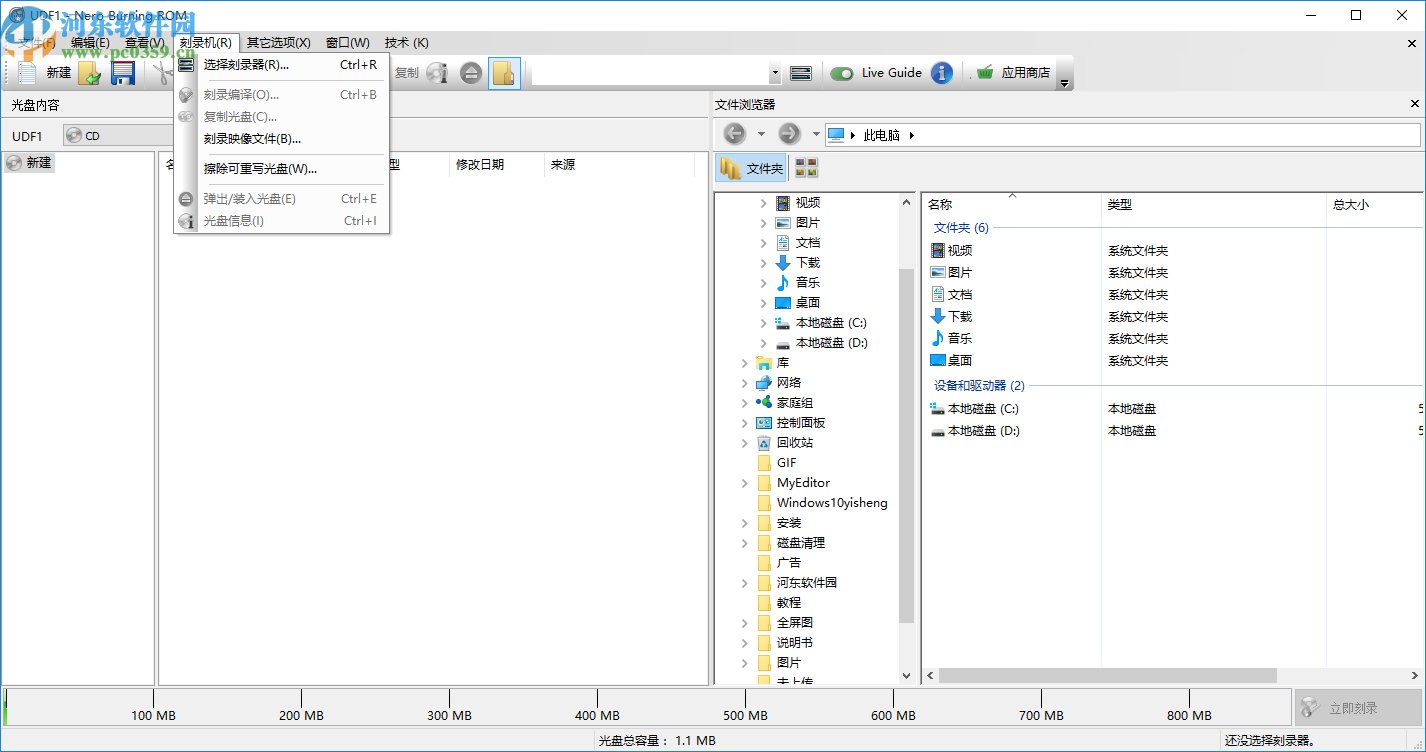Screen dimensions: 1426x752
Task: Open the blue Live Guide info icon
Action: pyautogui.click(x=941, y=72)
